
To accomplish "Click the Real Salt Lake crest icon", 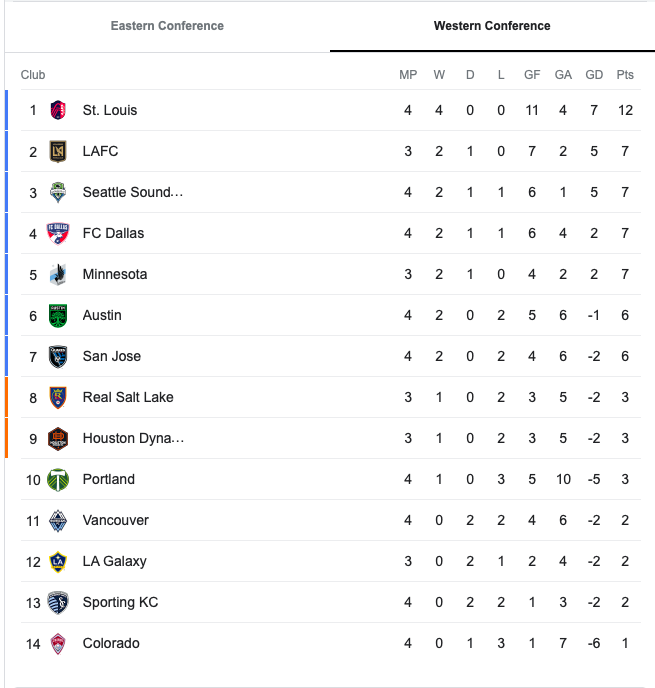I will (x=58, y=397).
